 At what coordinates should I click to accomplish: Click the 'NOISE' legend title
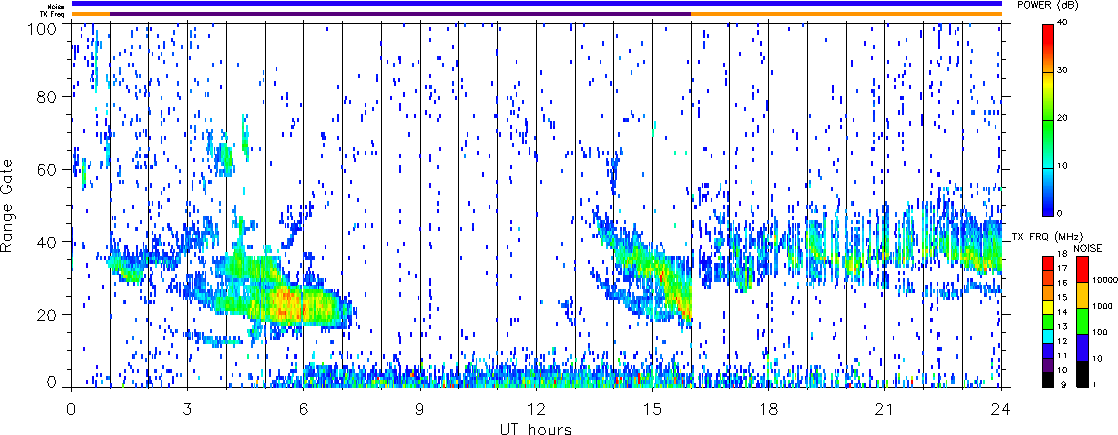[x=1087, y=248]
